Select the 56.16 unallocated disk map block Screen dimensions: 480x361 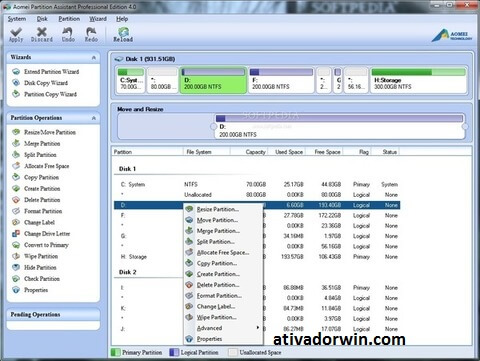click(356, 80)
